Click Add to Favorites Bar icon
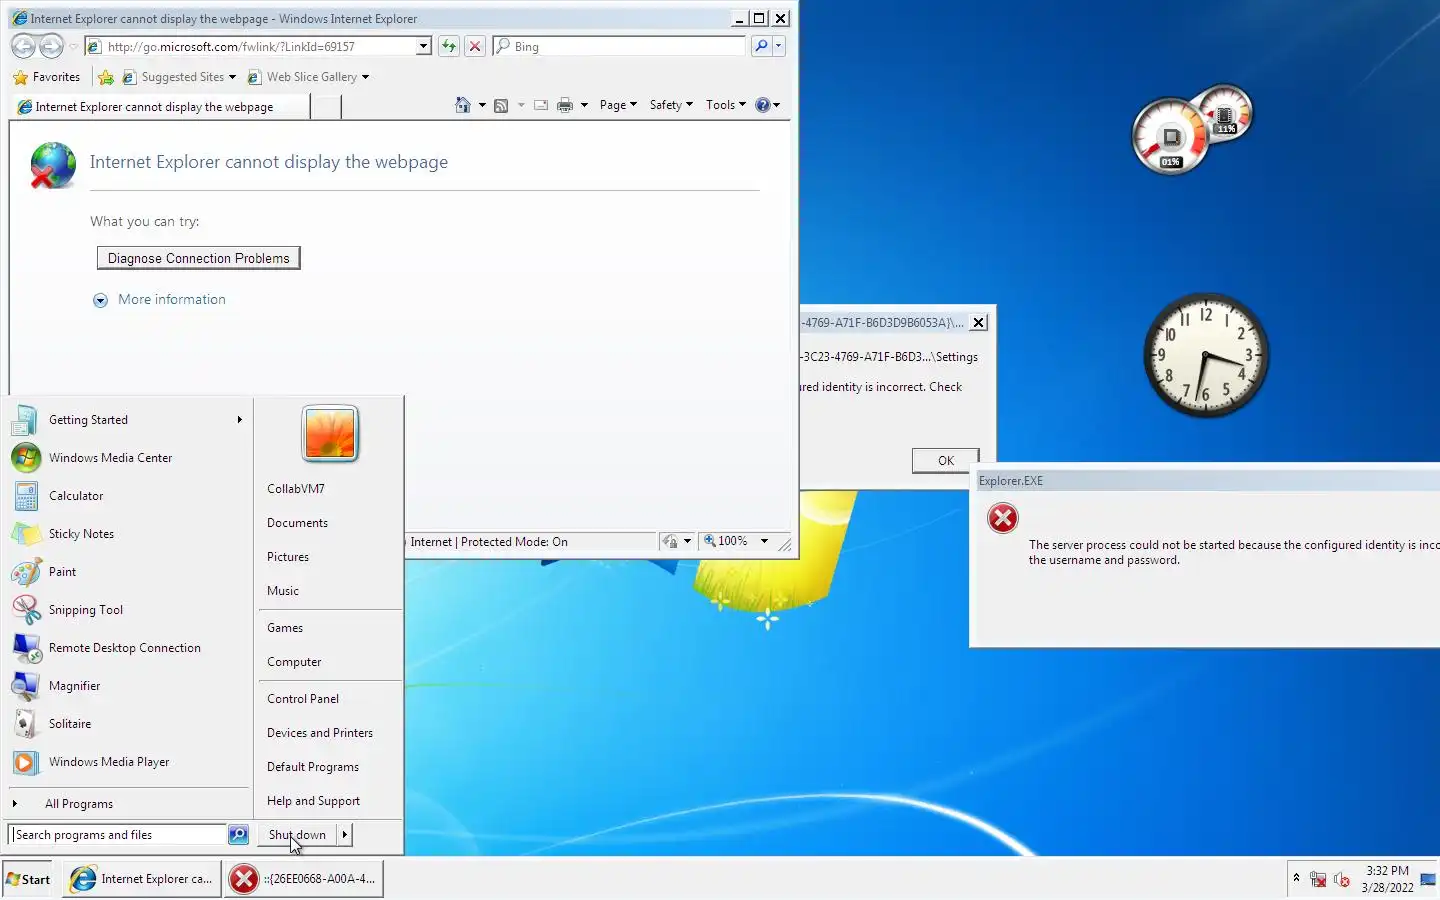 tap(106, 77)
